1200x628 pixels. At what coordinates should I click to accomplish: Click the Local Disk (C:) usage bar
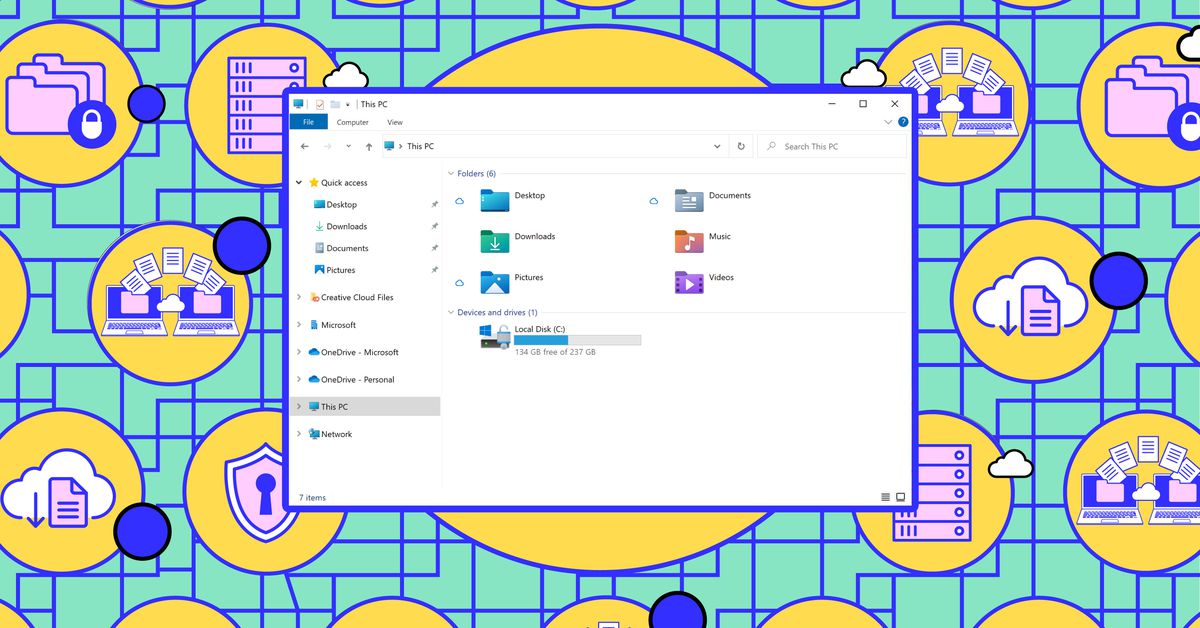(578, 341)
